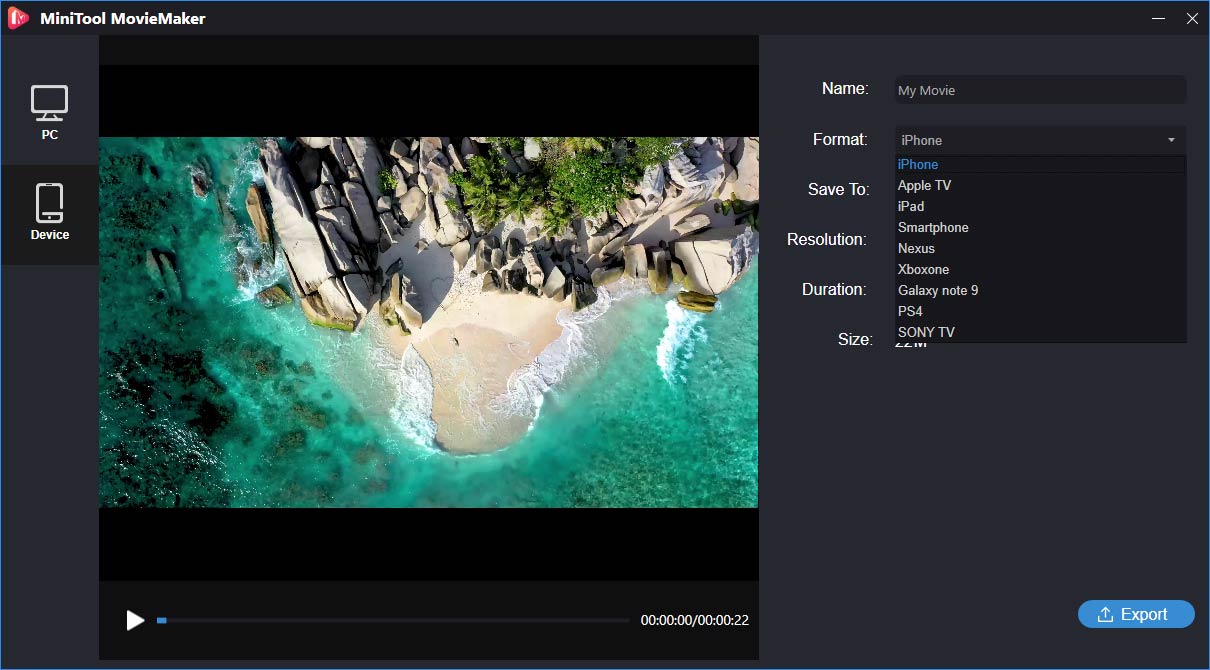
Task: Click the My Movie name field
Action: point(1038,90)
